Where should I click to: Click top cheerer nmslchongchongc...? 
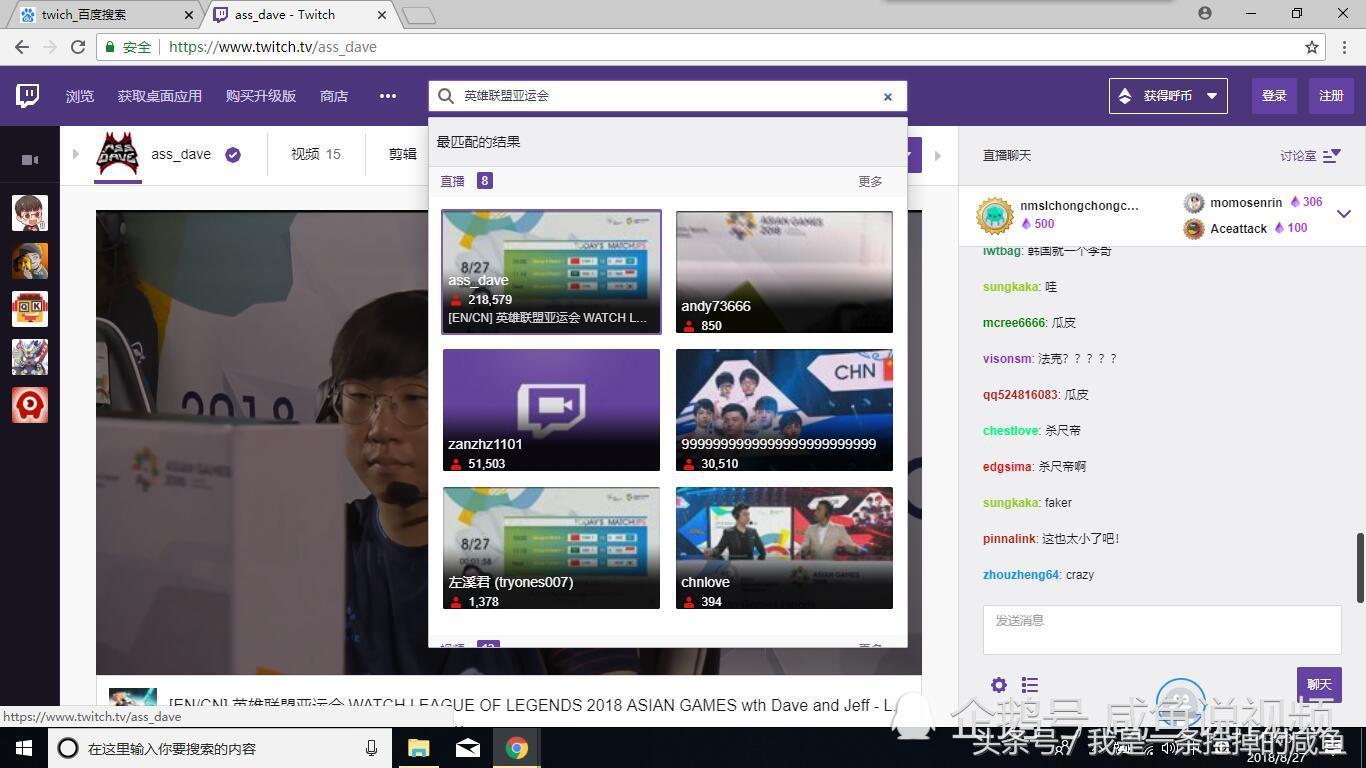point(1079,206)
